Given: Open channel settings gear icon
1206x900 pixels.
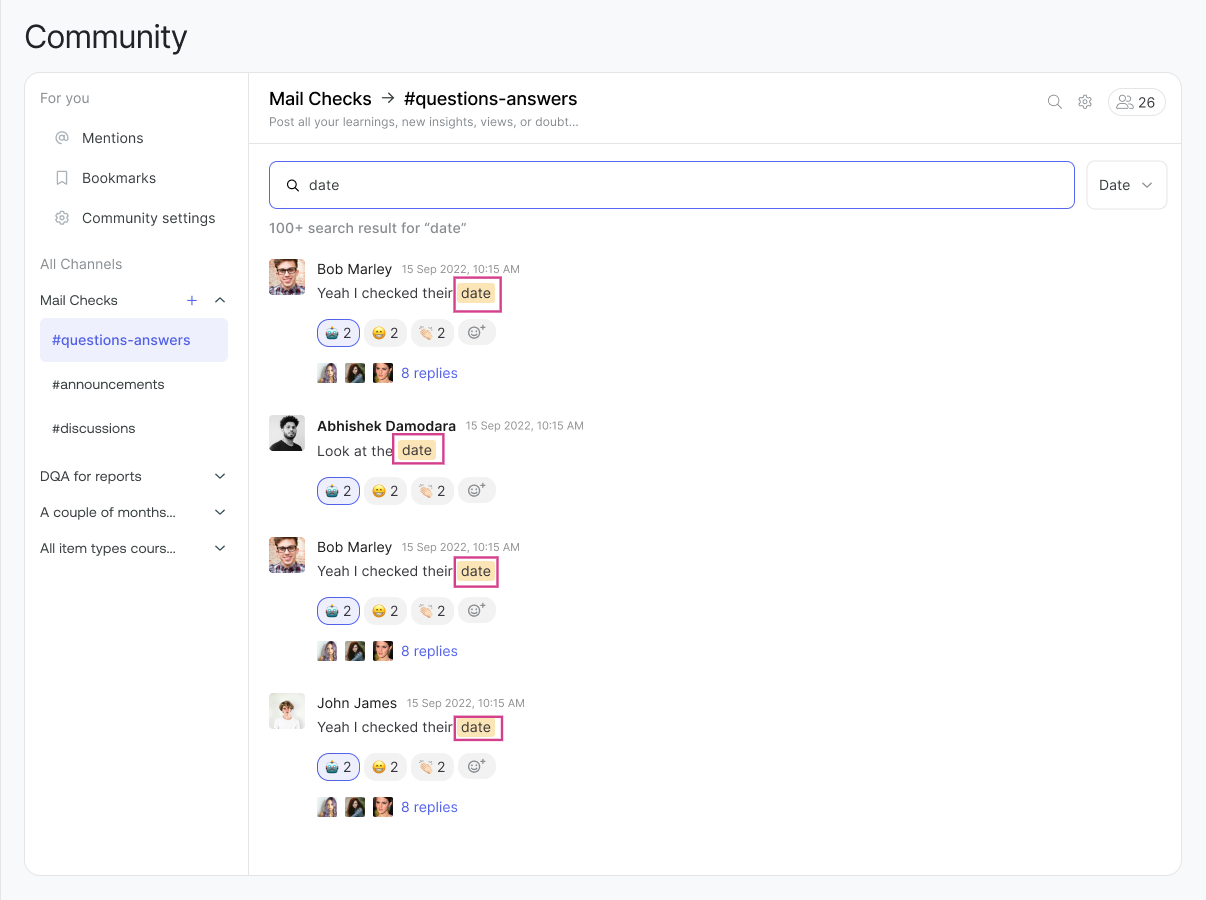Looking at the screenshot, I should click(x=1085, y=102).
